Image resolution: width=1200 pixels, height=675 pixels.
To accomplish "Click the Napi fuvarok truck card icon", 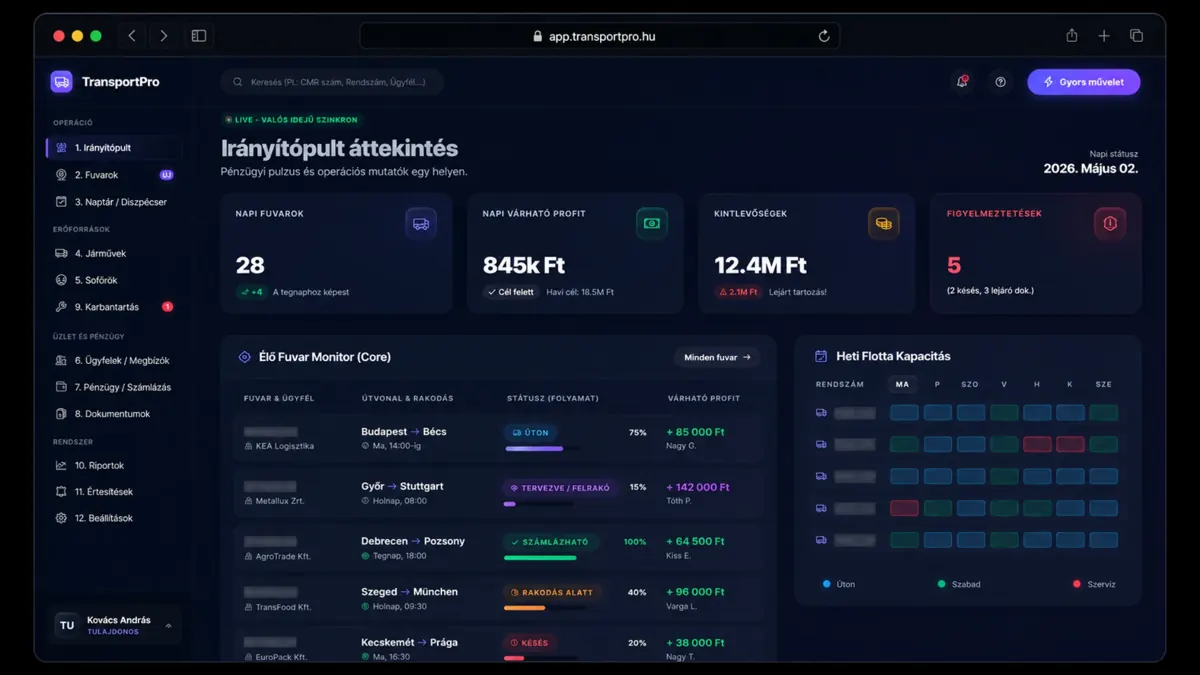I will (421, 224).
